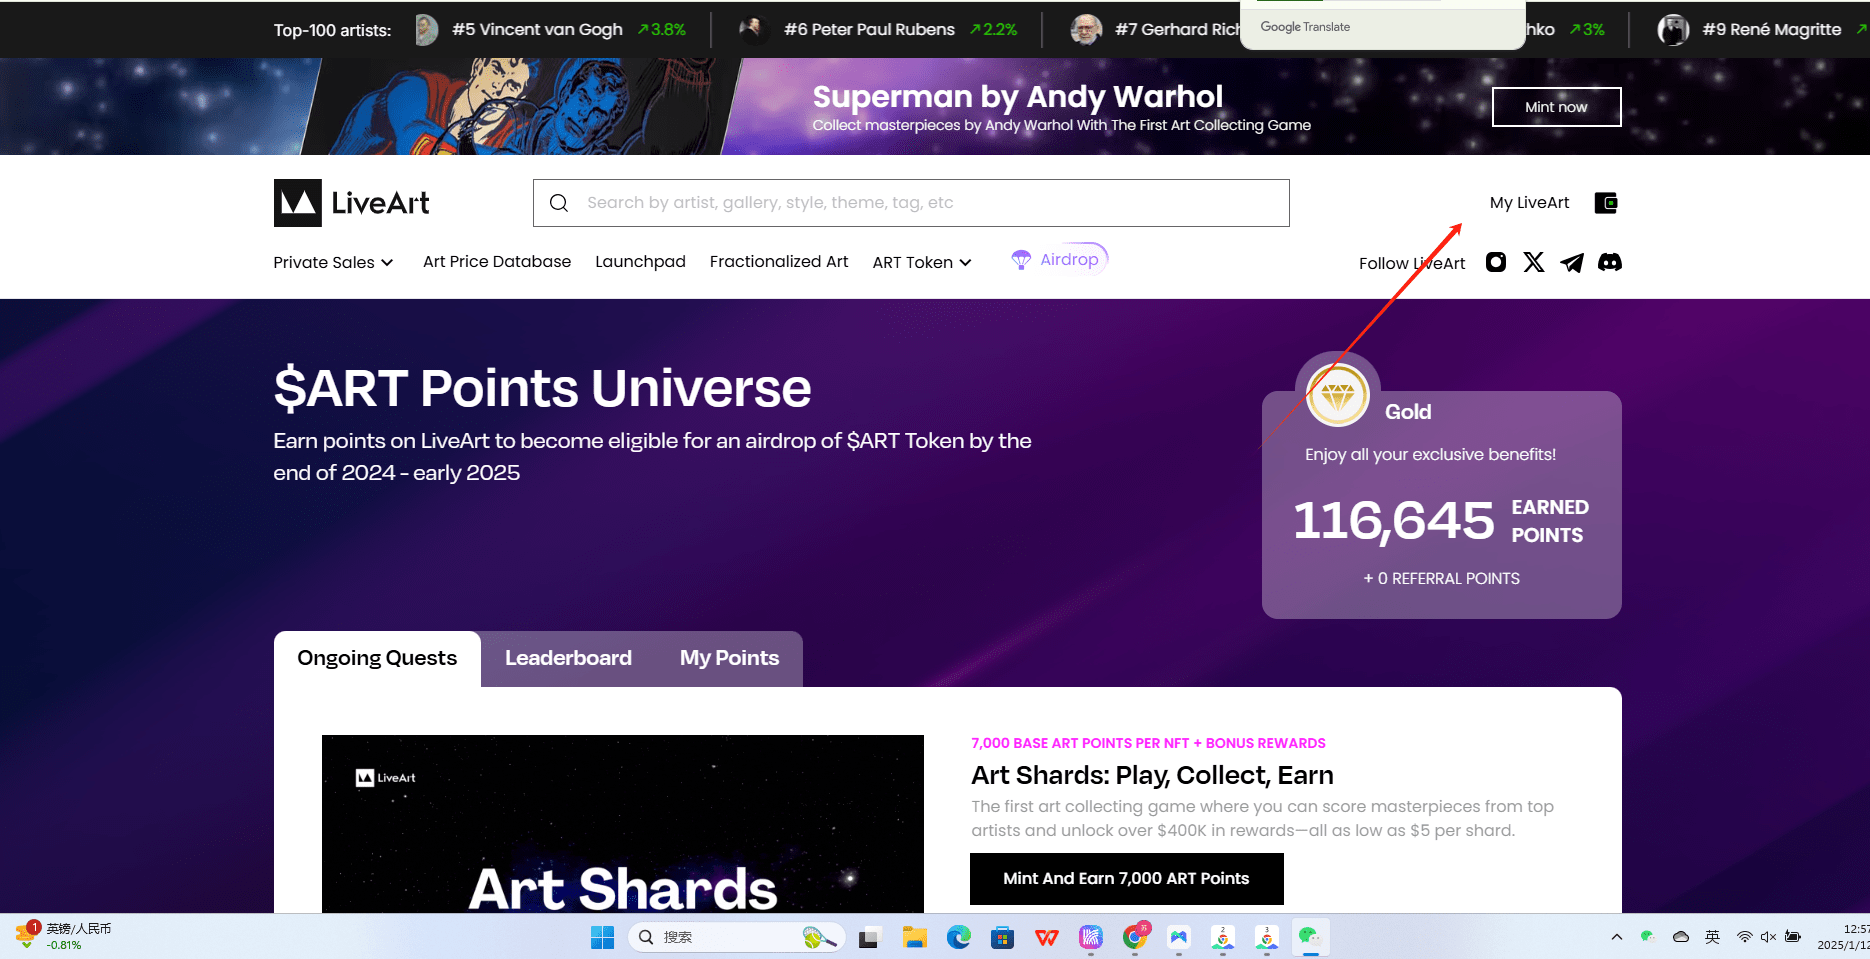Go to the Launchpad page

[x=640, y=261]
